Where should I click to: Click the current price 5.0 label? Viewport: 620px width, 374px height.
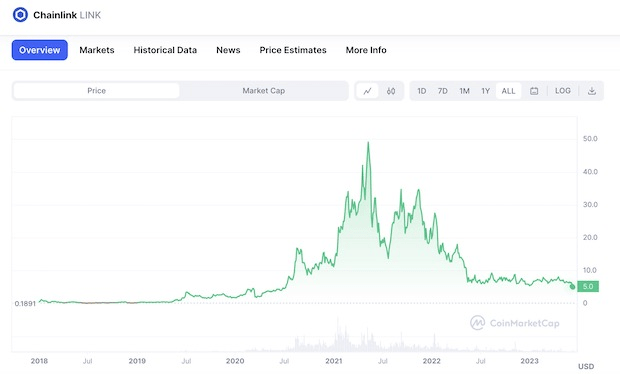click(x=588, y=286)
